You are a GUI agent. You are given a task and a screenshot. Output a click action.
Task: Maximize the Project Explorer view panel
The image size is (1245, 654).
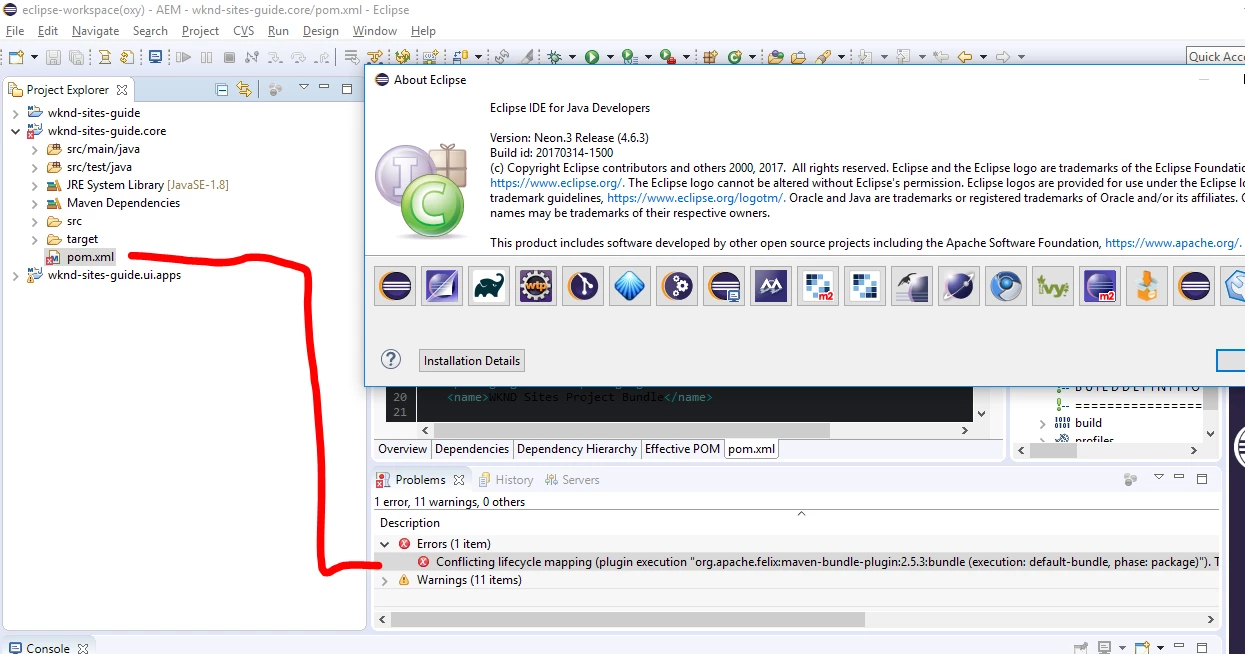347,88
